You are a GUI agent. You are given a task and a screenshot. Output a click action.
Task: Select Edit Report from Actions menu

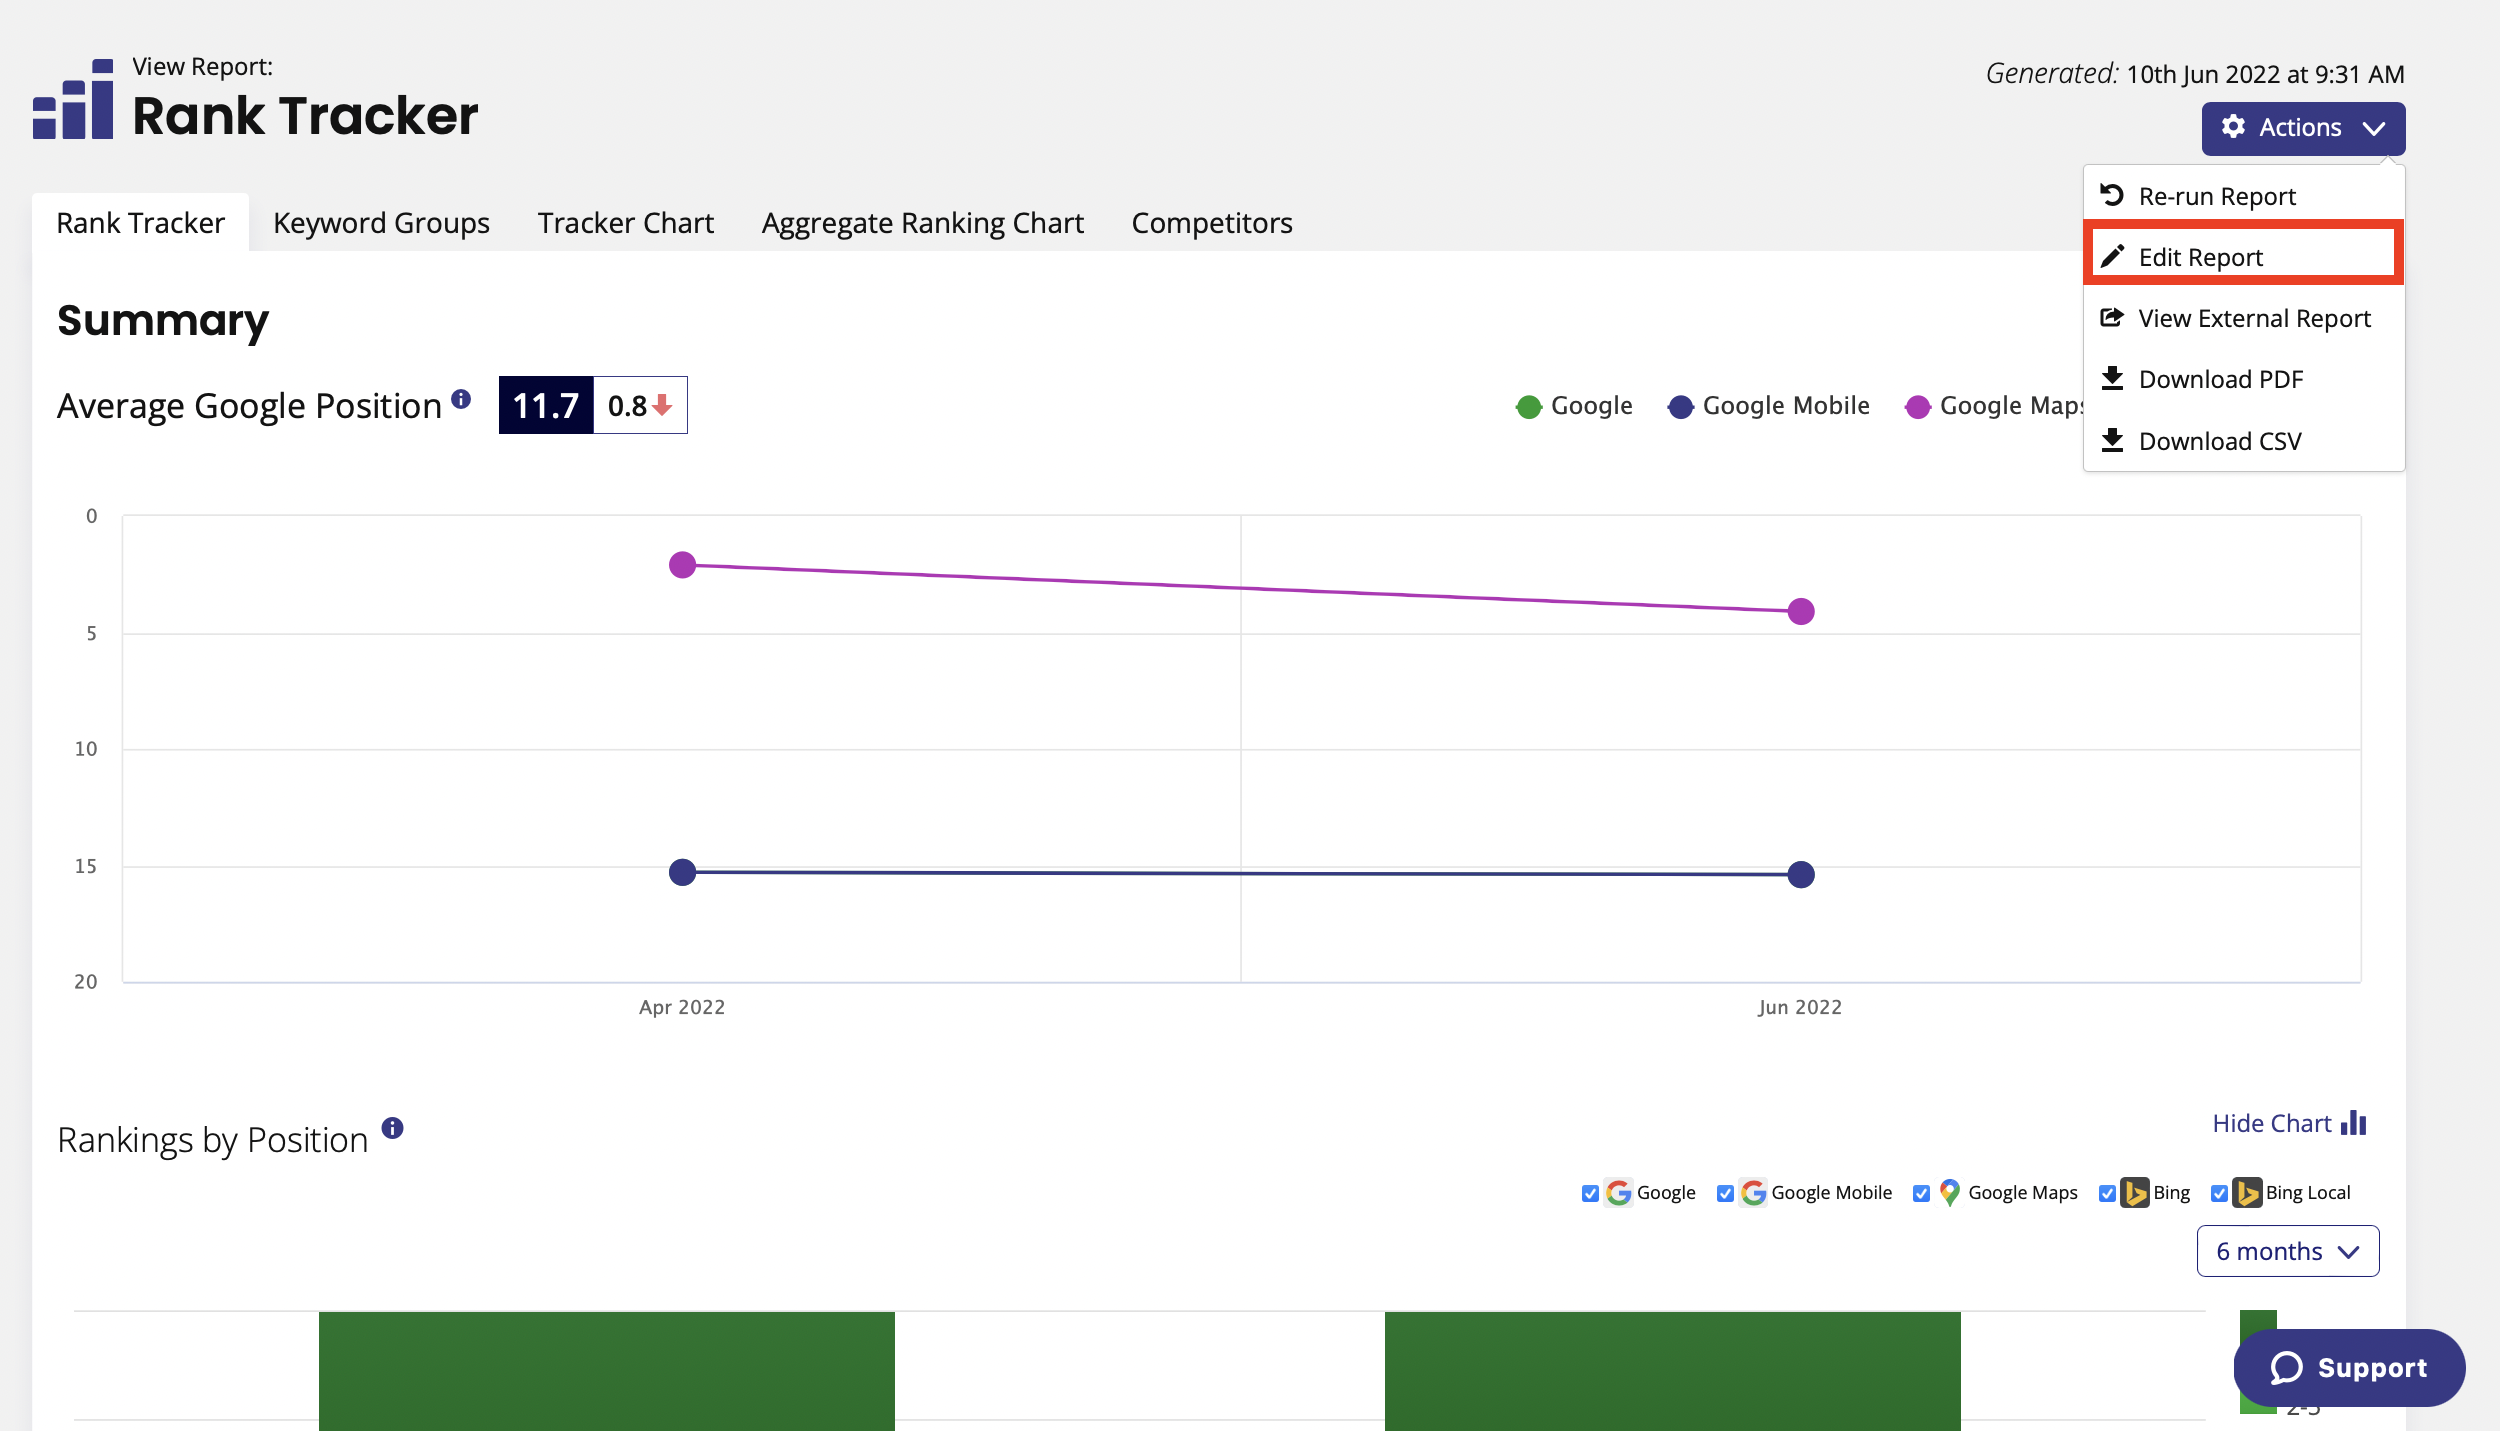pyautogui.click(x=2244, y=257)
